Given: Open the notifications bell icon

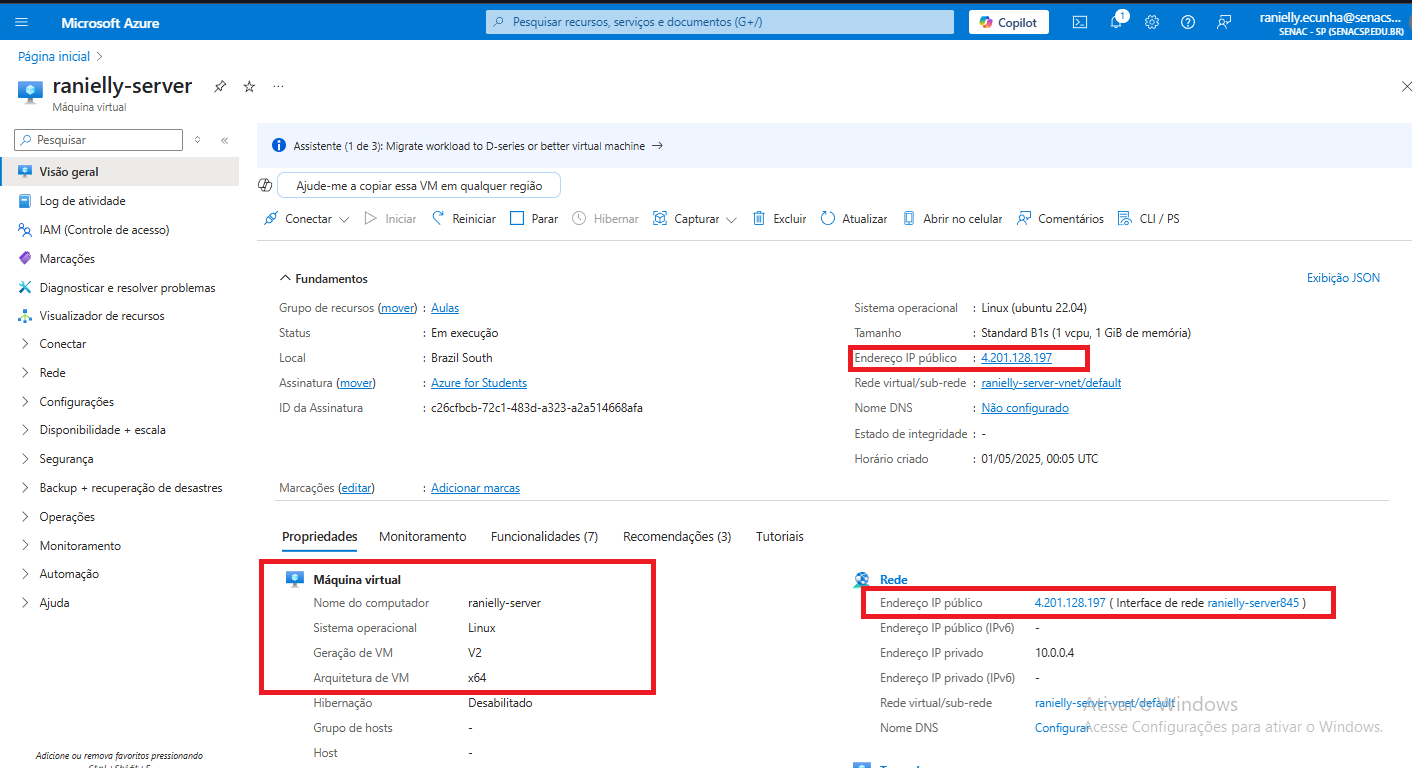Looking at the screenshot, I should tap(1116, 22).
